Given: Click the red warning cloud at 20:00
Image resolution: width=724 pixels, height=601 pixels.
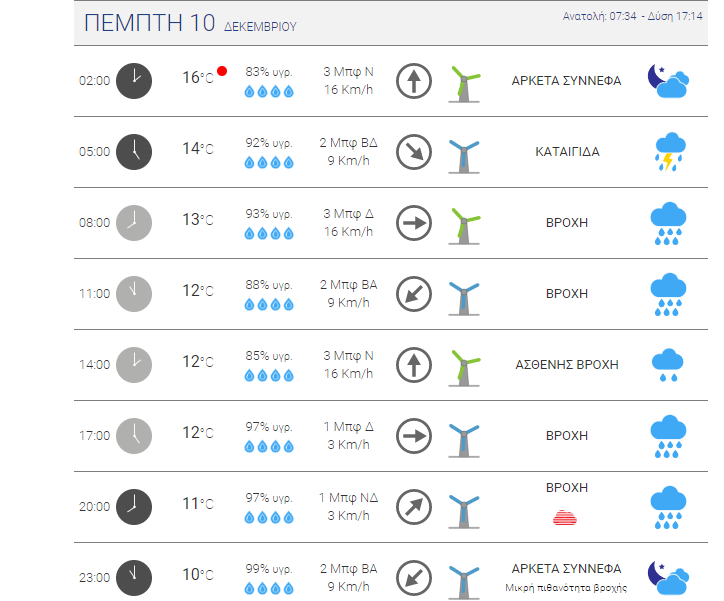Looking at the screenshot, I should pos(565,517).
